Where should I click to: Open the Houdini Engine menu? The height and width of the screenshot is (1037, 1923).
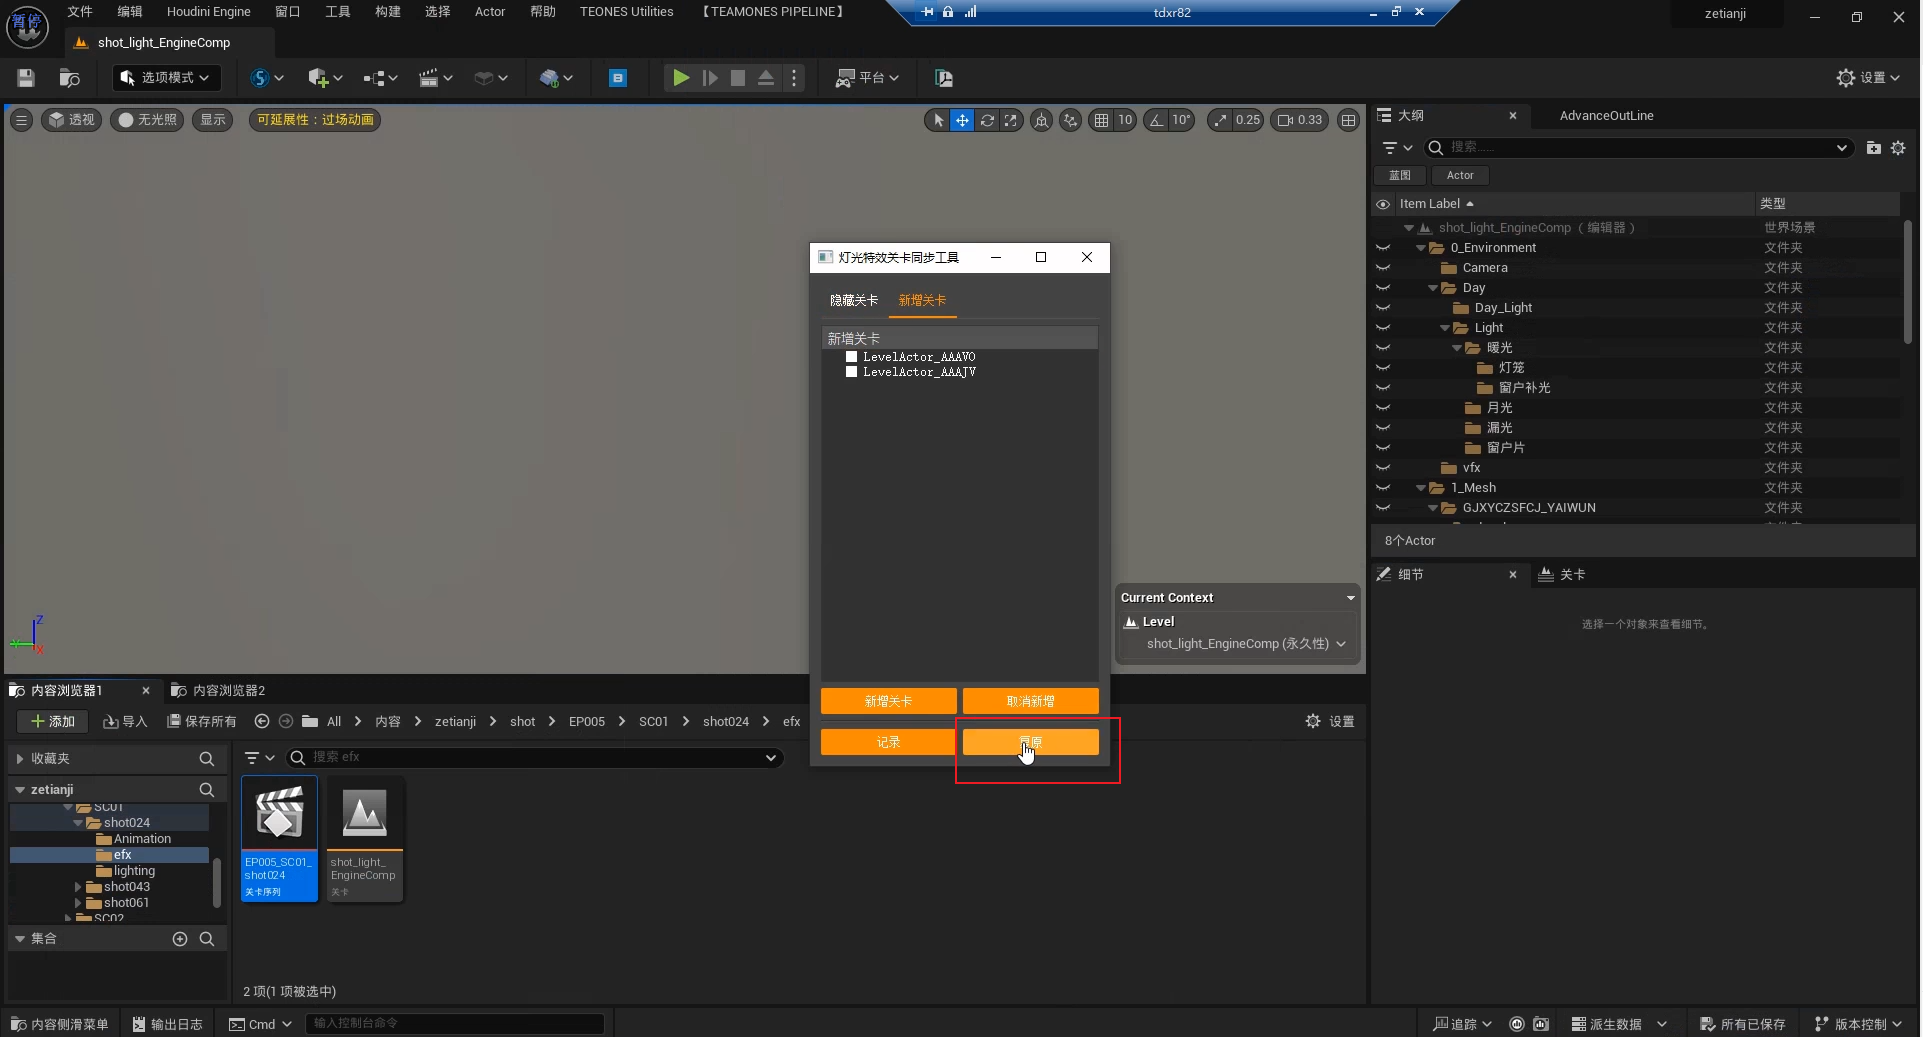tap(208, 12)
